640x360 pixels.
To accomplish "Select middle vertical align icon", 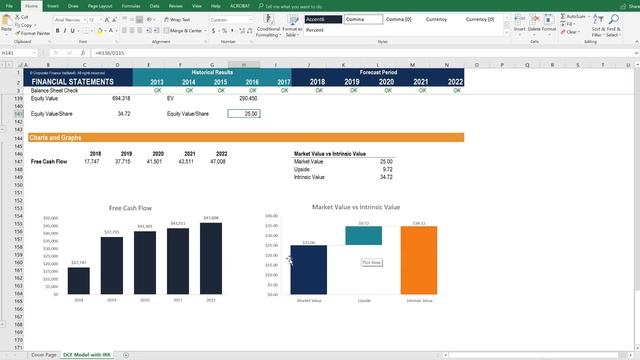I will [x=132, y=20].
